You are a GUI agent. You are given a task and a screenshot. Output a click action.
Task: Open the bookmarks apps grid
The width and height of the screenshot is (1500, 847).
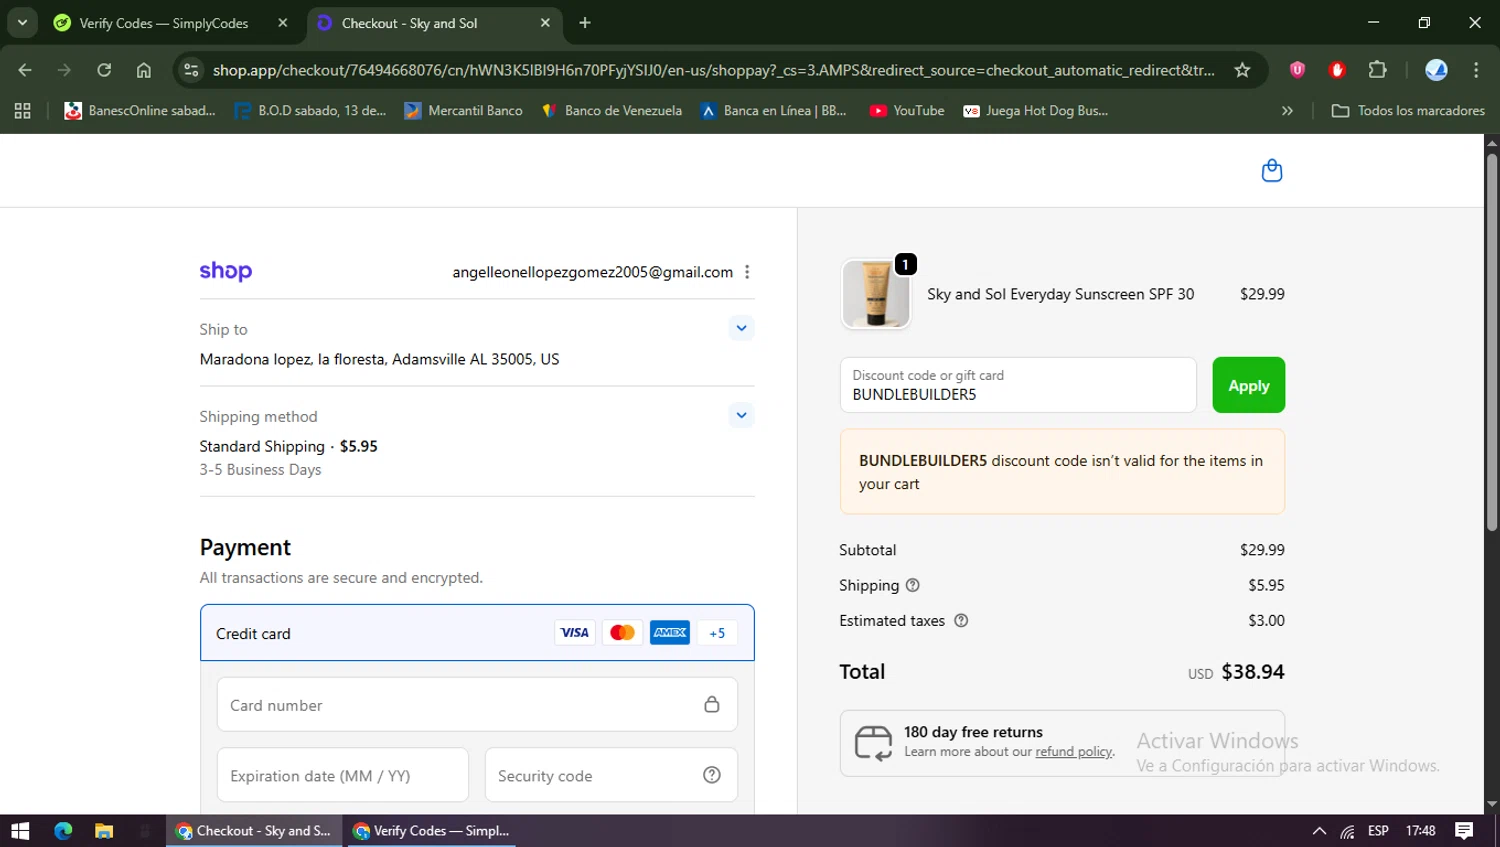coord(22,111)
